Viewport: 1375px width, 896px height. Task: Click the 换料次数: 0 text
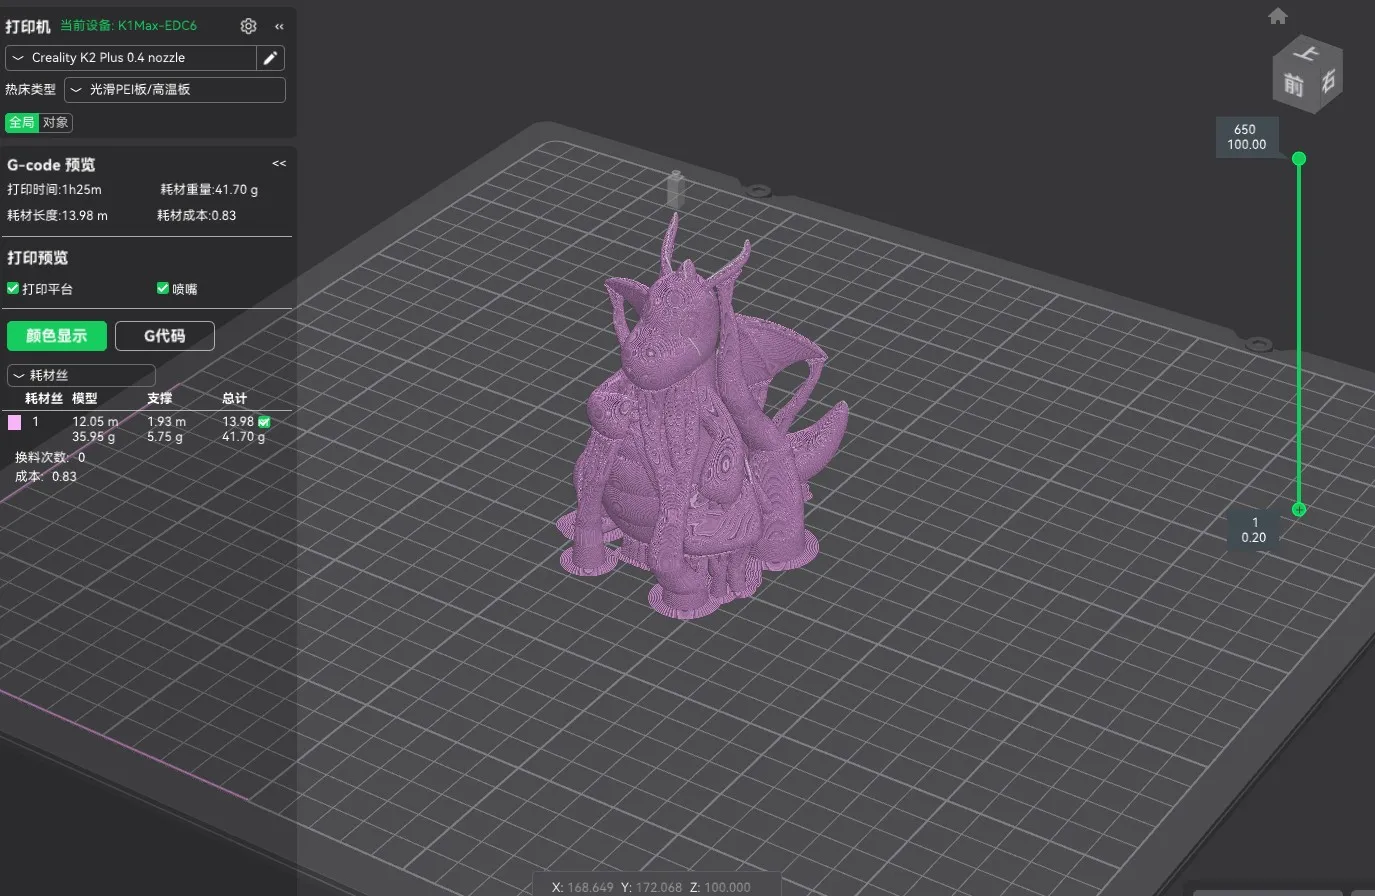coord(50,457)
